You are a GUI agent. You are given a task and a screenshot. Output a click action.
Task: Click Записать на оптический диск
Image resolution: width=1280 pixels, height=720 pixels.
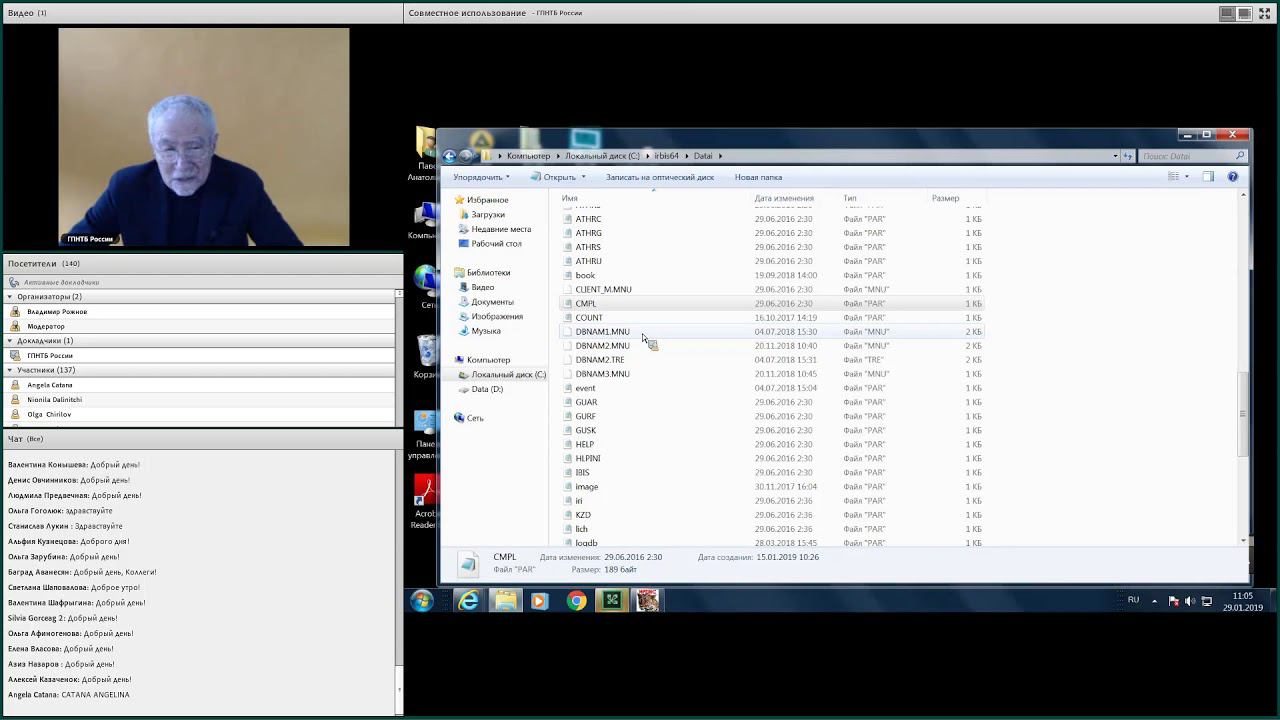(660, 177)
